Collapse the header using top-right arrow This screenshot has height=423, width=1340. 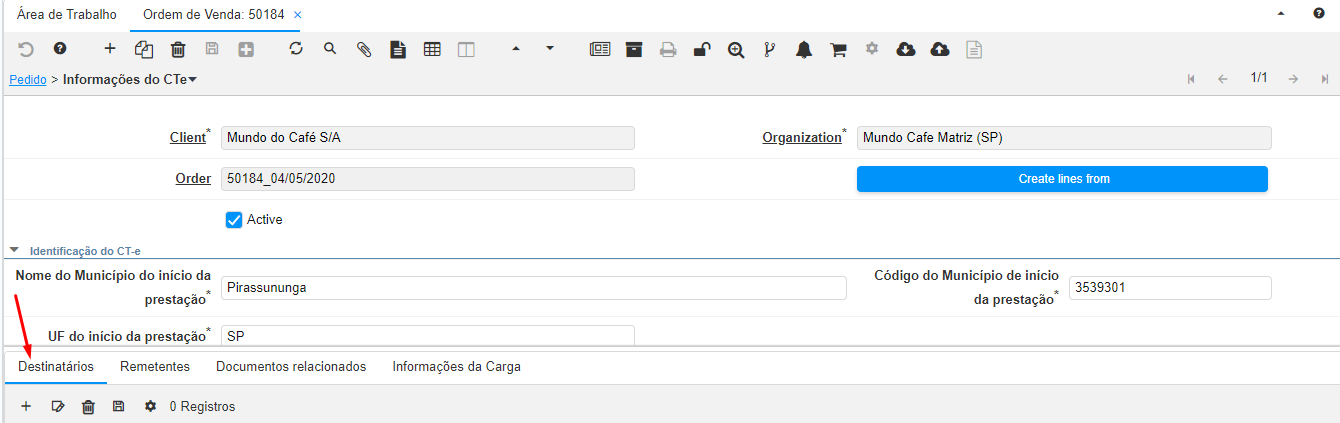(1281, 15)
